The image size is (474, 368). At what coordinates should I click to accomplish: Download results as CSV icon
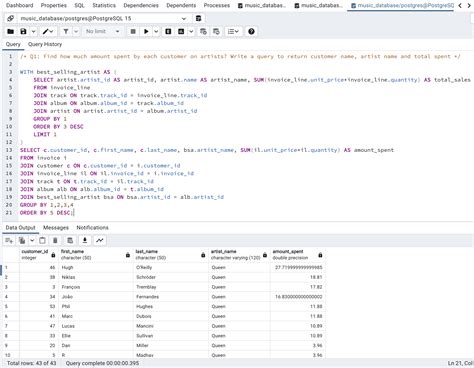(x=85, y=240)
